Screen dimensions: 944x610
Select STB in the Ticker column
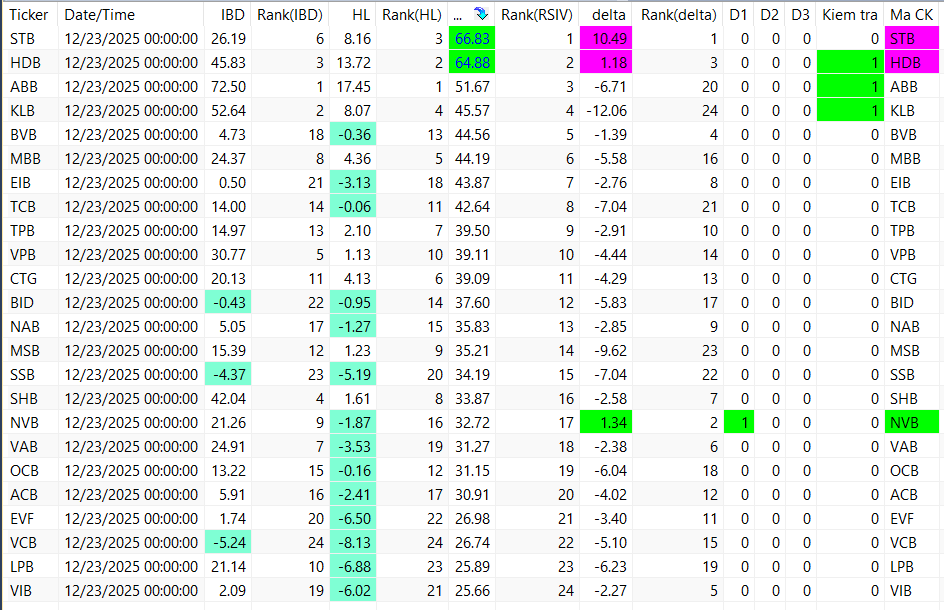click(22, 39)
